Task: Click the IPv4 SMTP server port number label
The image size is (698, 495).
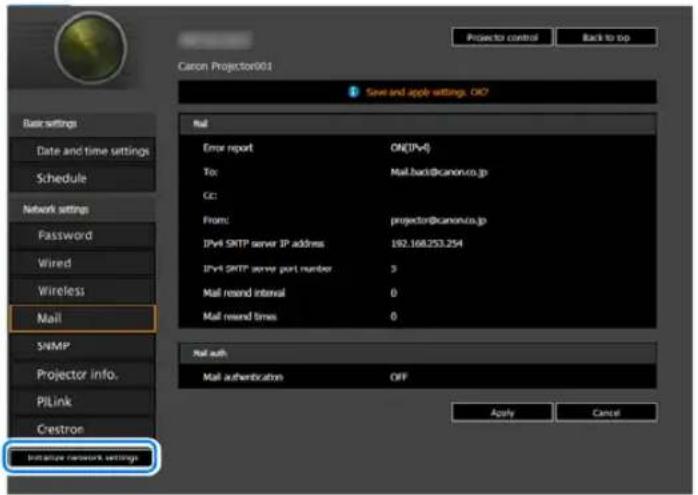Action: click(267, 268)
